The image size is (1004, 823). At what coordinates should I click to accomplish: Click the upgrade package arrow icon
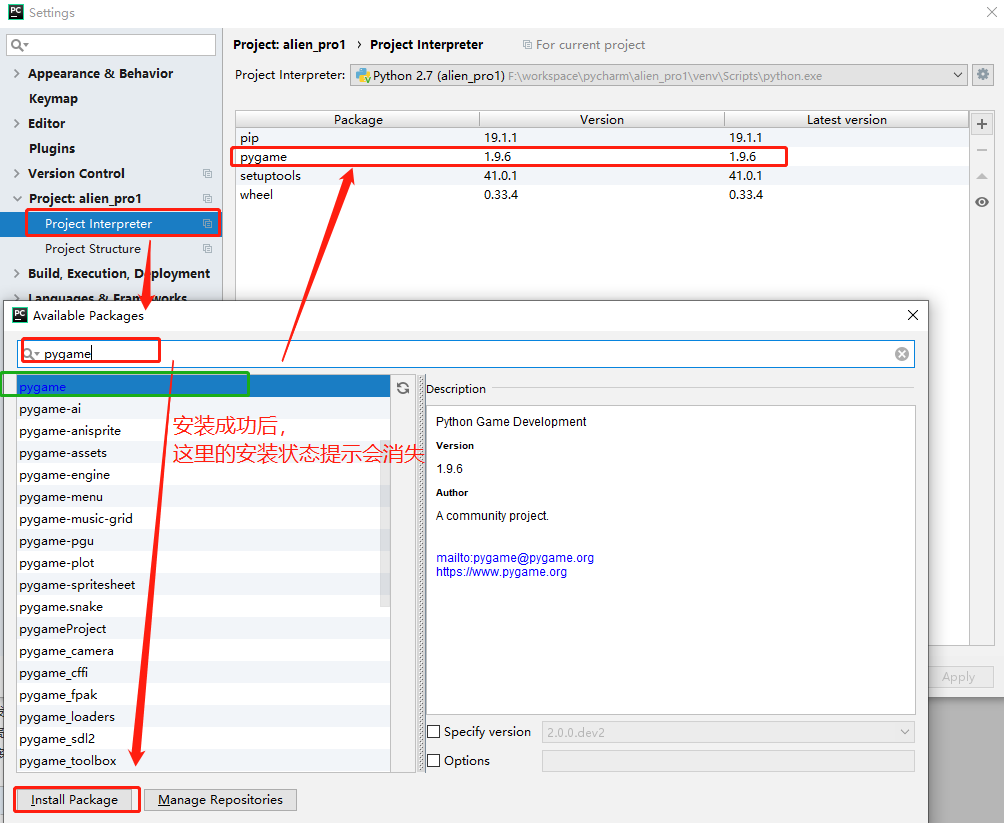tap(982, 176)
